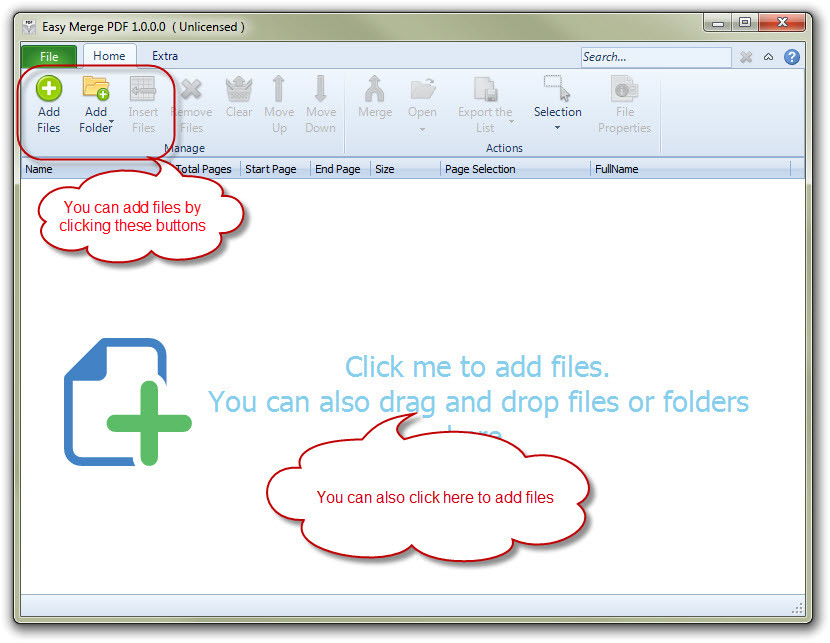
Task: Click the Move Down arrow icon
Action: [320, 88]
